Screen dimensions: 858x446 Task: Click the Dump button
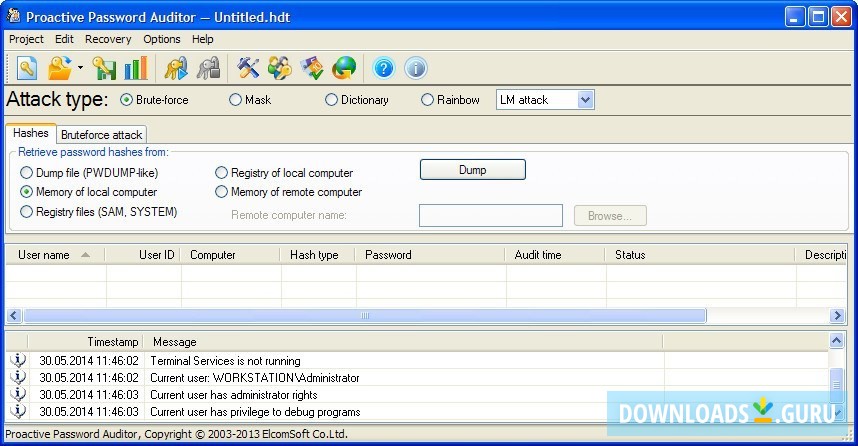tap(472, 170)
